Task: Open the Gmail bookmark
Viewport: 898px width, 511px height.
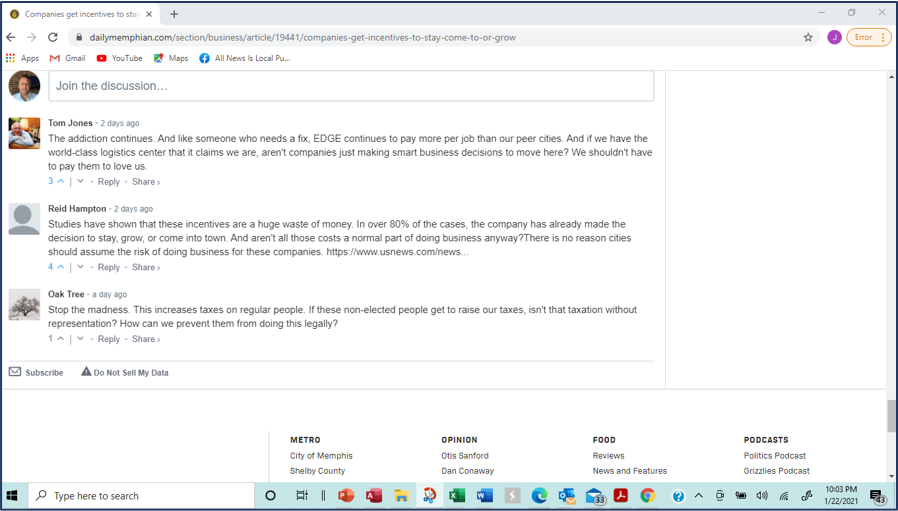Action: point(68,58)
